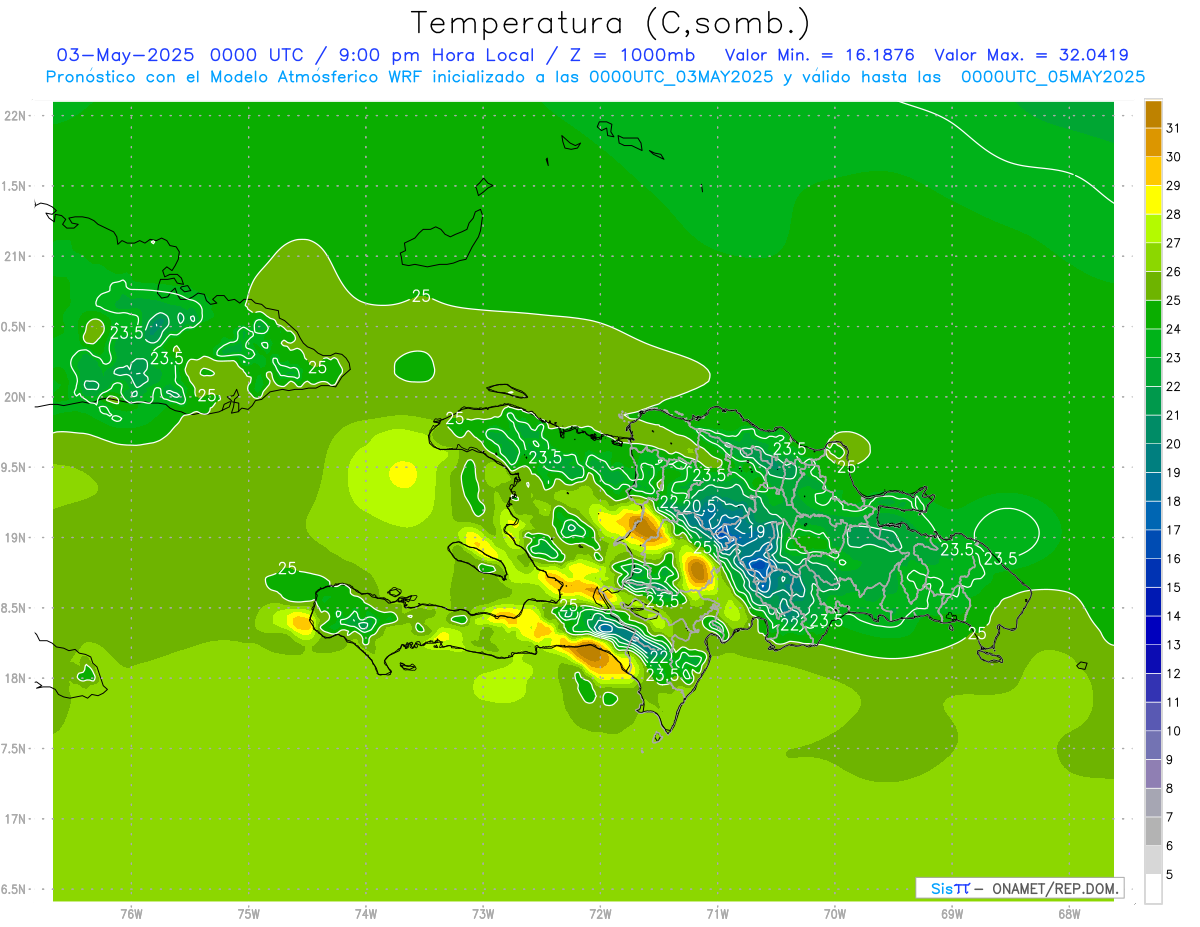This screenshot has width=1200, height=927.
Task: Click the "0.5N" latitude axis label
Action: click(x=15, y=327)
